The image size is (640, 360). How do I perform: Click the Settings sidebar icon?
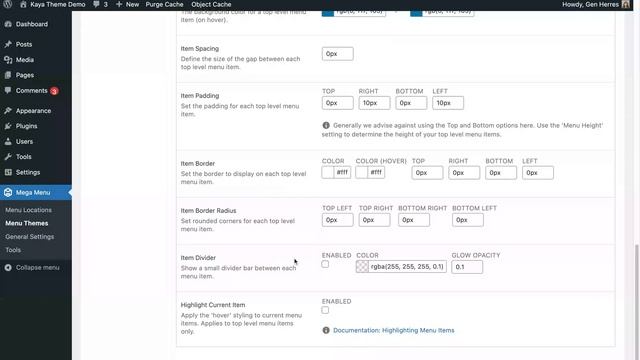[x=8, y=172]
